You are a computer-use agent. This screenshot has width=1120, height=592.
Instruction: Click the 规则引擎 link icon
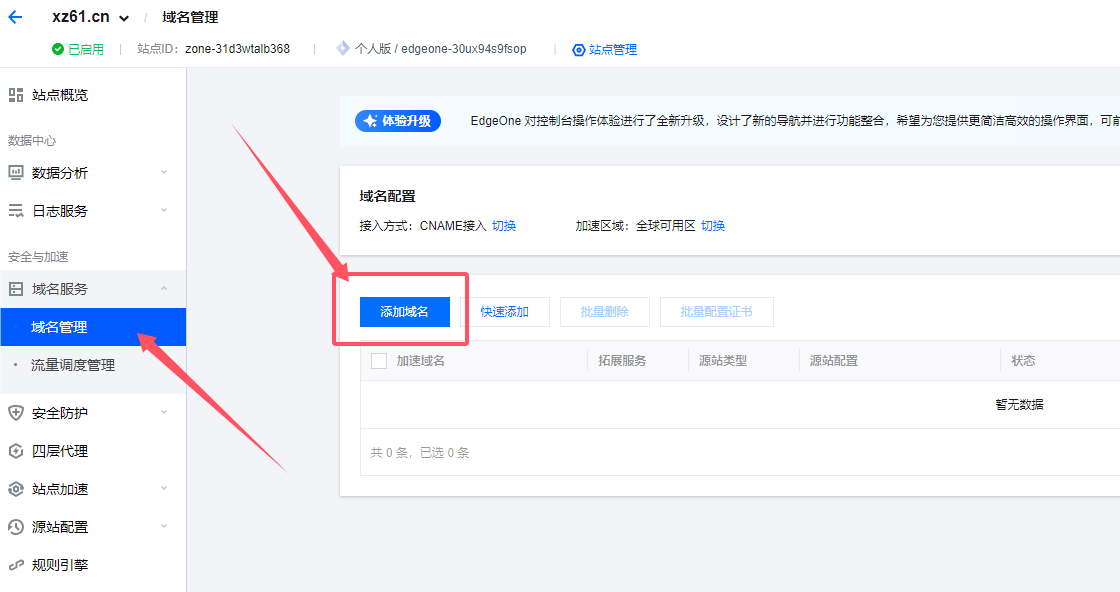tap(16, 565)
